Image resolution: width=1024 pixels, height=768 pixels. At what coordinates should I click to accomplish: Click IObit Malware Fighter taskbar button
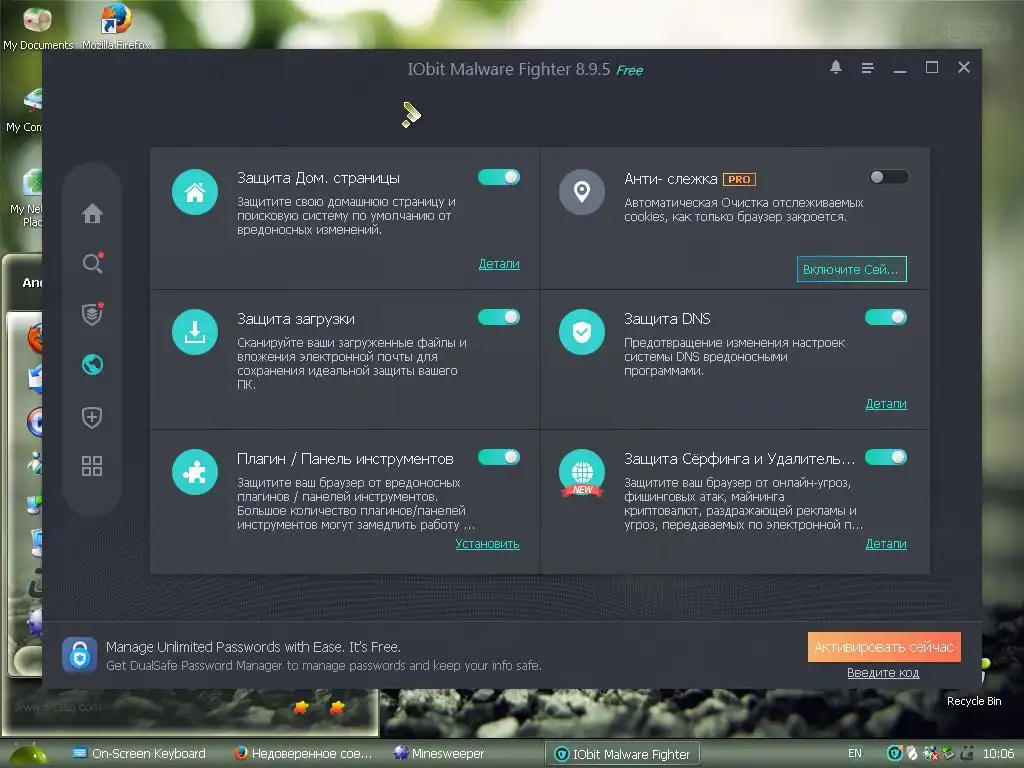[x=622, y=754]
